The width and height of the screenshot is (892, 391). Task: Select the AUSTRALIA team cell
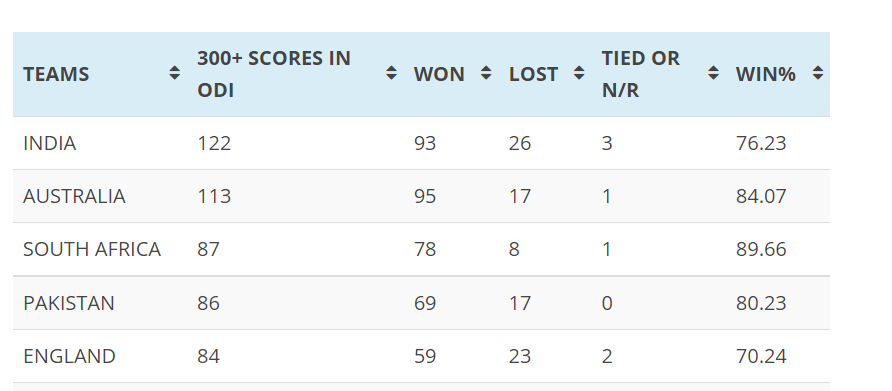click(74, 196)
